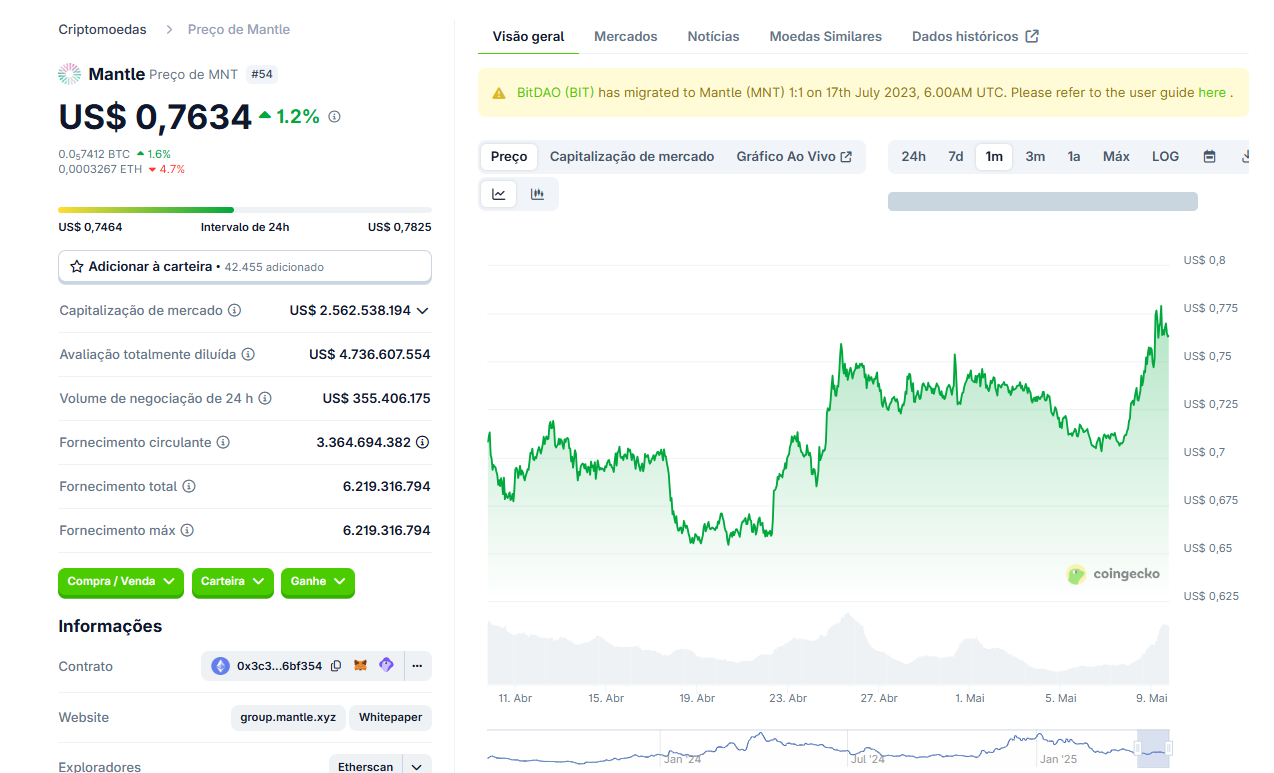Viewport: 1274px width, 773px height.
Task: Open Gráfico Ao Vivo external chart
Action: click(794, 157)
